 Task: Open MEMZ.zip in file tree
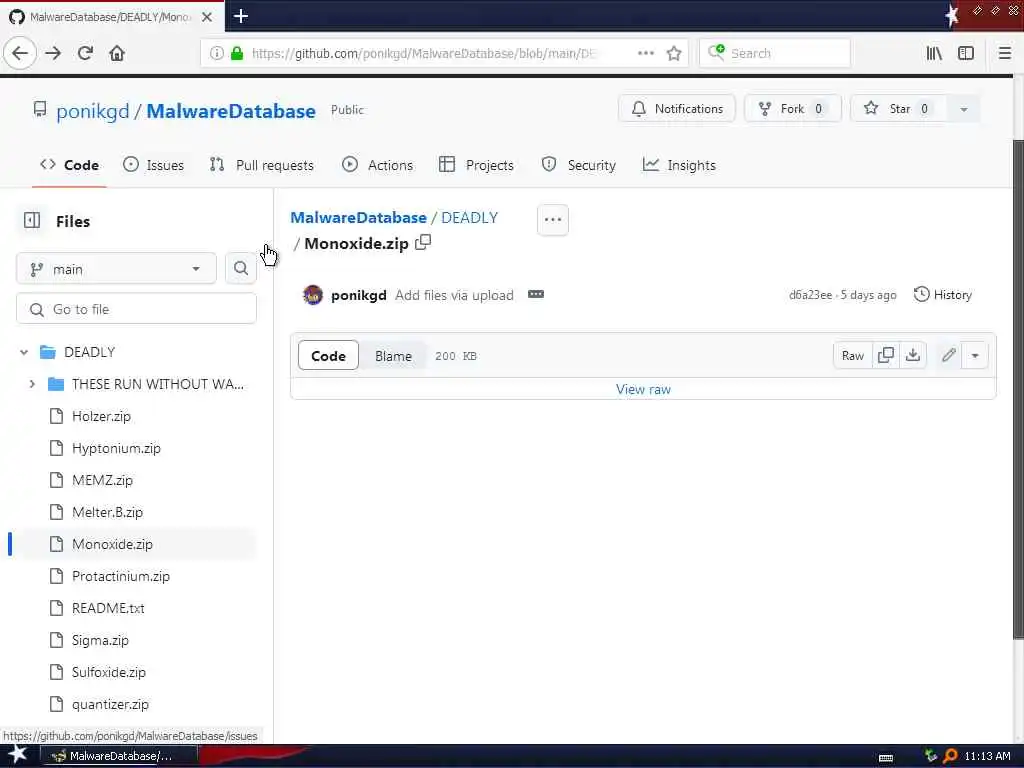pyautogui.click(x=103, y=480)
